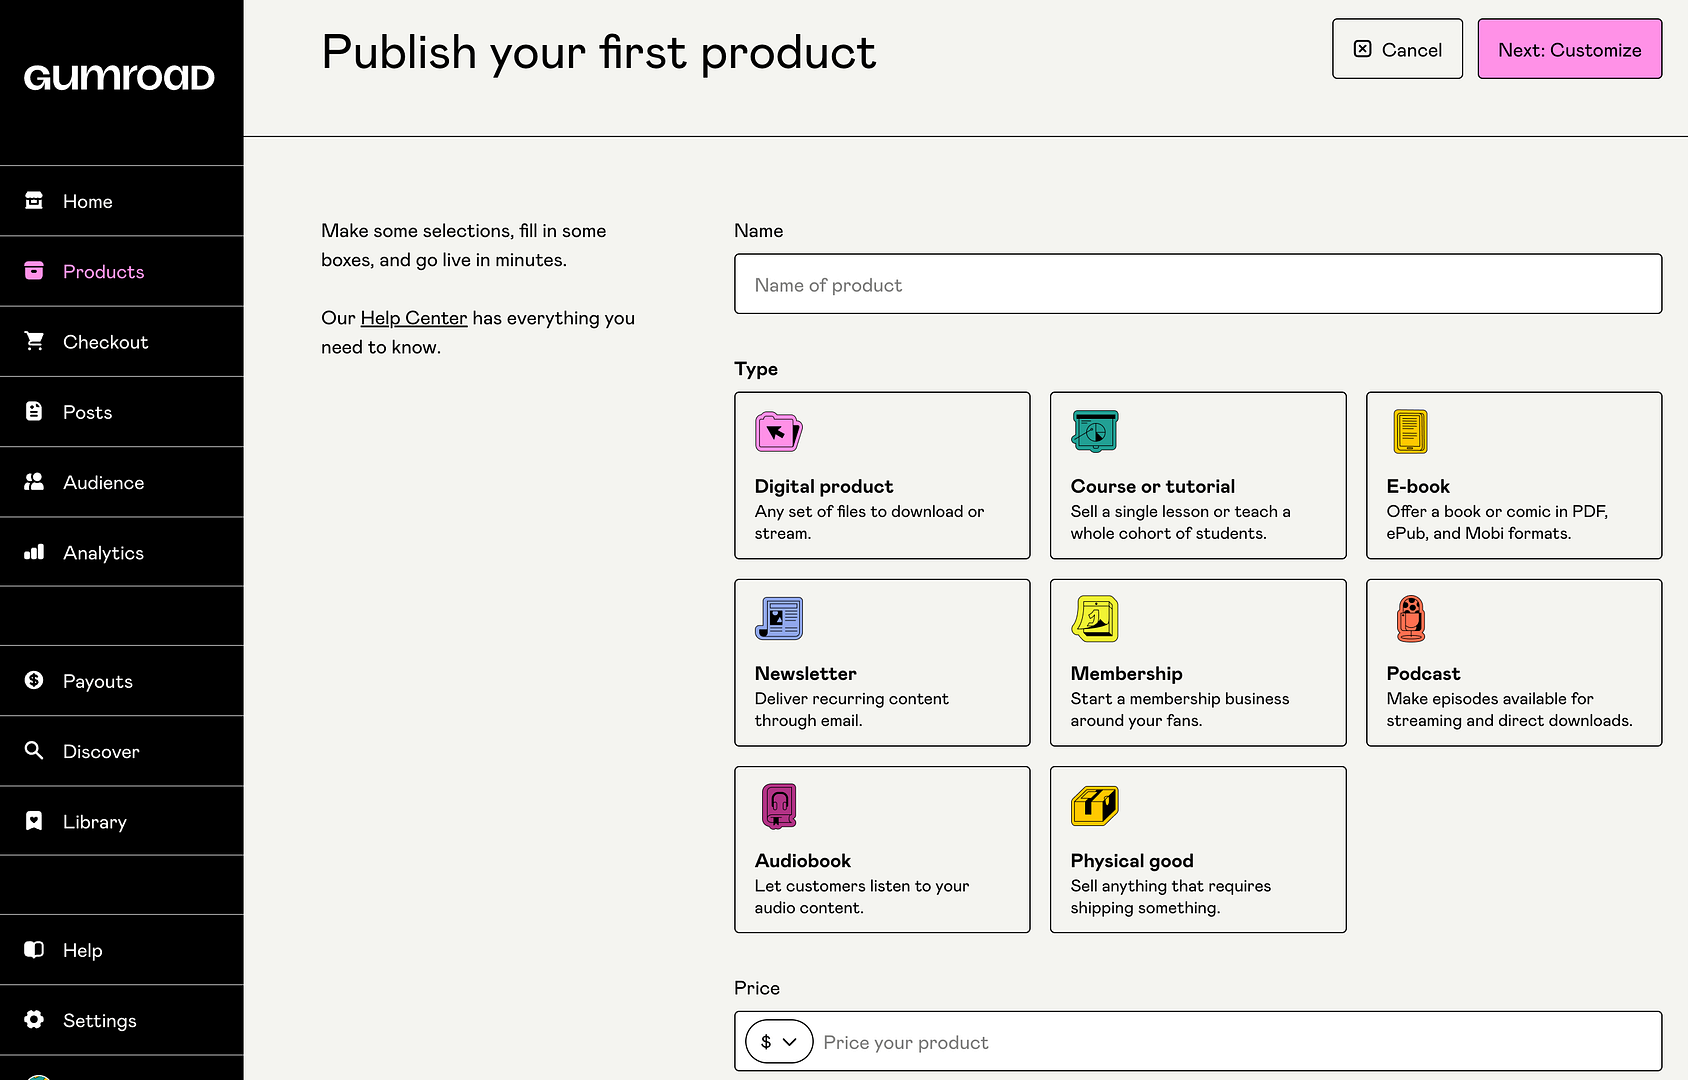Open the currency dollar dropdown
Screen dimensions: 1688x1080
click(779, 1042)
